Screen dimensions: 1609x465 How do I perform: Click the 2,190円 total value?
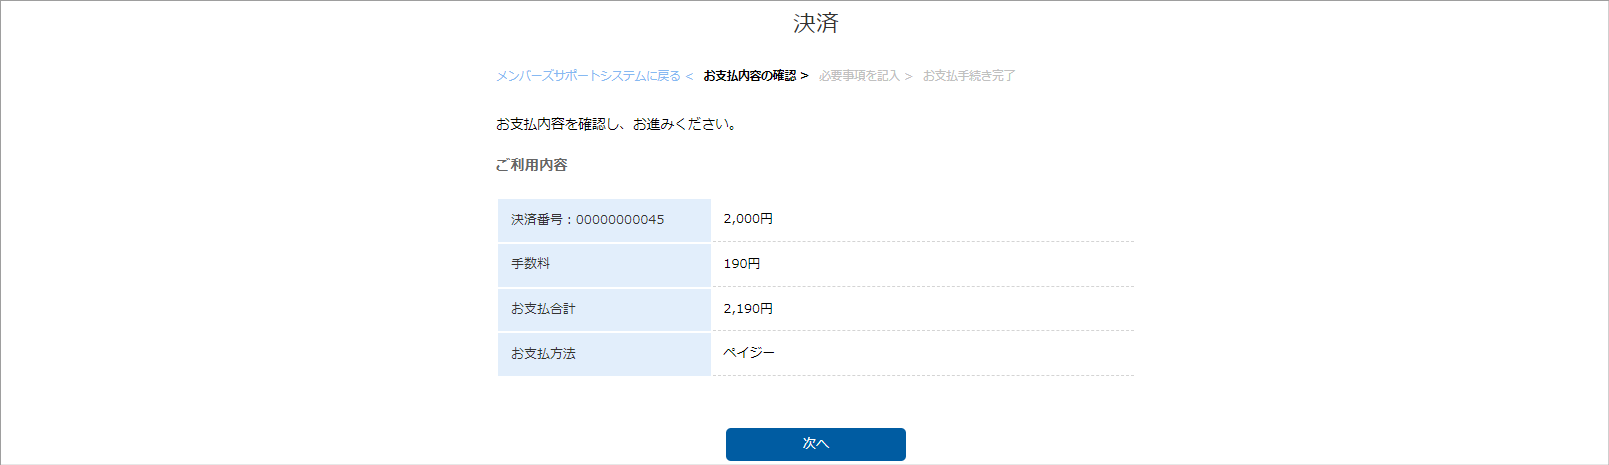point(748,309)
